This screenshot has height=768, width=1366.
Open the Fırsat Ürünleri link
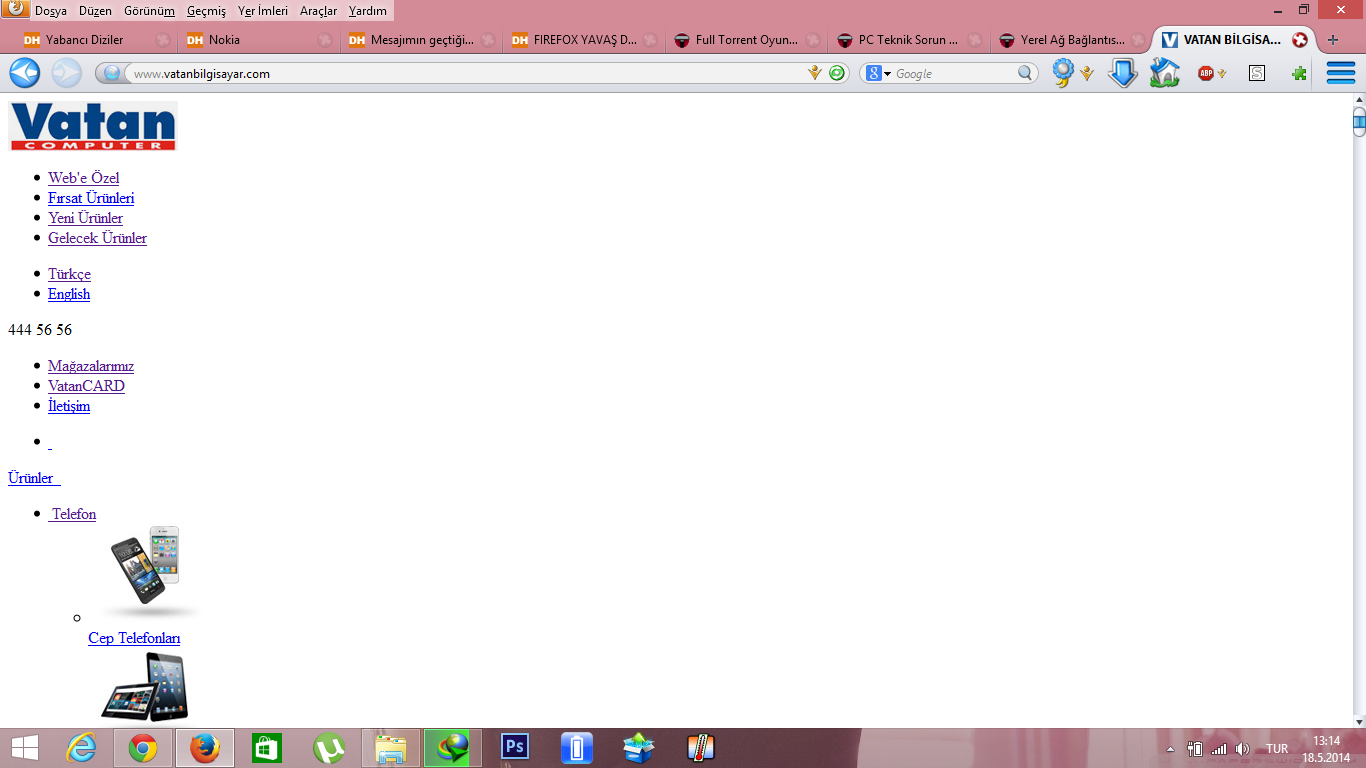tap(91, 198)
